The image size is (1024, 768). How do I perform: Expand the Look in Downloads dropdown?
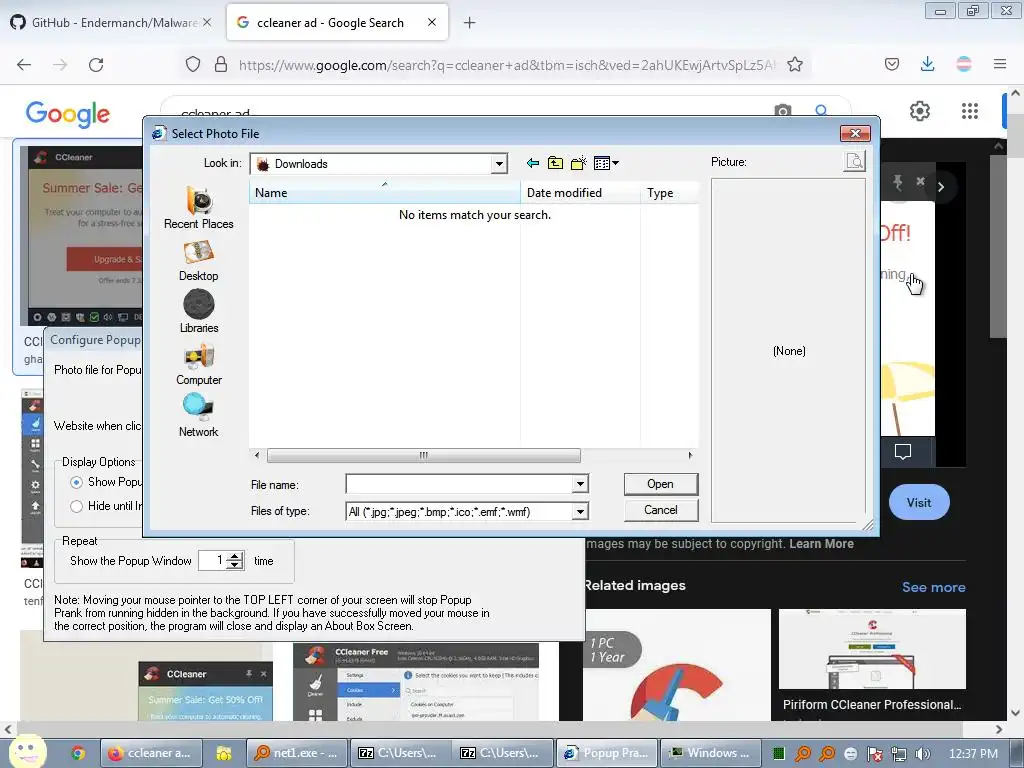point(499,164)
